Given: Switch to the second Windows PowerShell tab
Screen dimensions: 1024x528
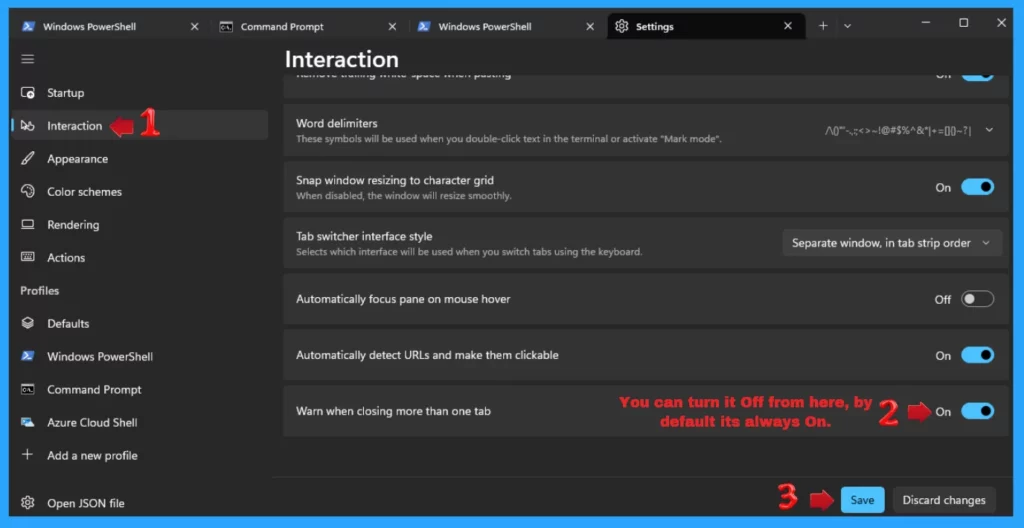Looking at the screenshot, I should click(x=506, y=27).
